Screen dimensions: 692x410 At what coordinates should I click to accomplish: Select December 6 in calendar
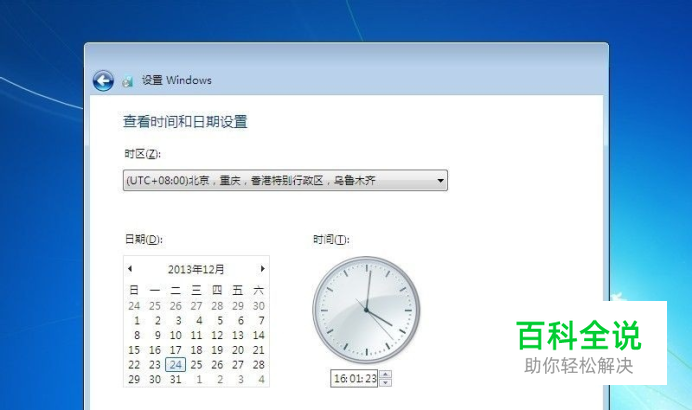(241, 320)
